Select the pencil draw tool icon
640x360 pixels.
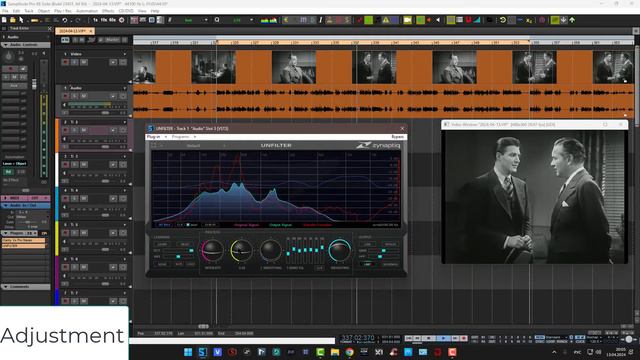coord(170,20)
